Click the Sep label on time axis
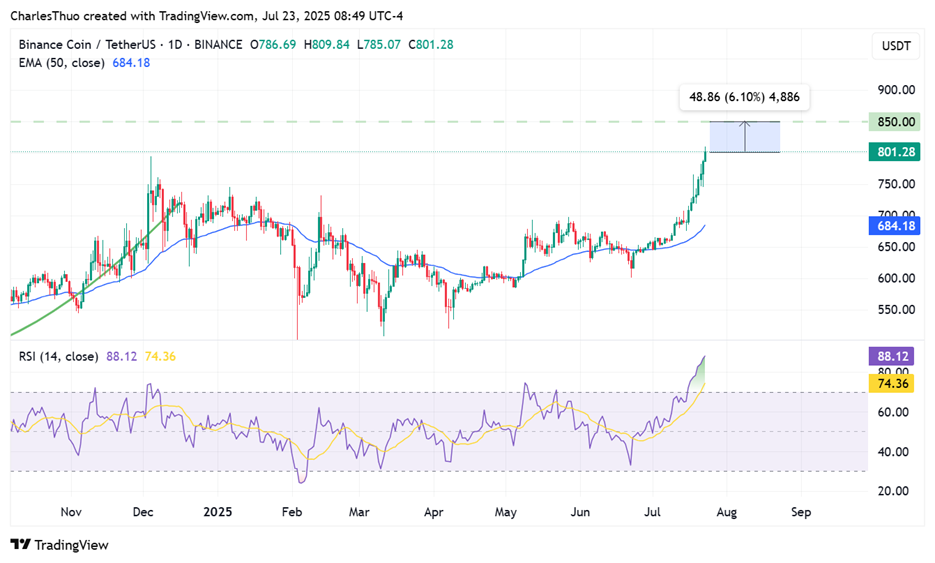 pos(801,512)
